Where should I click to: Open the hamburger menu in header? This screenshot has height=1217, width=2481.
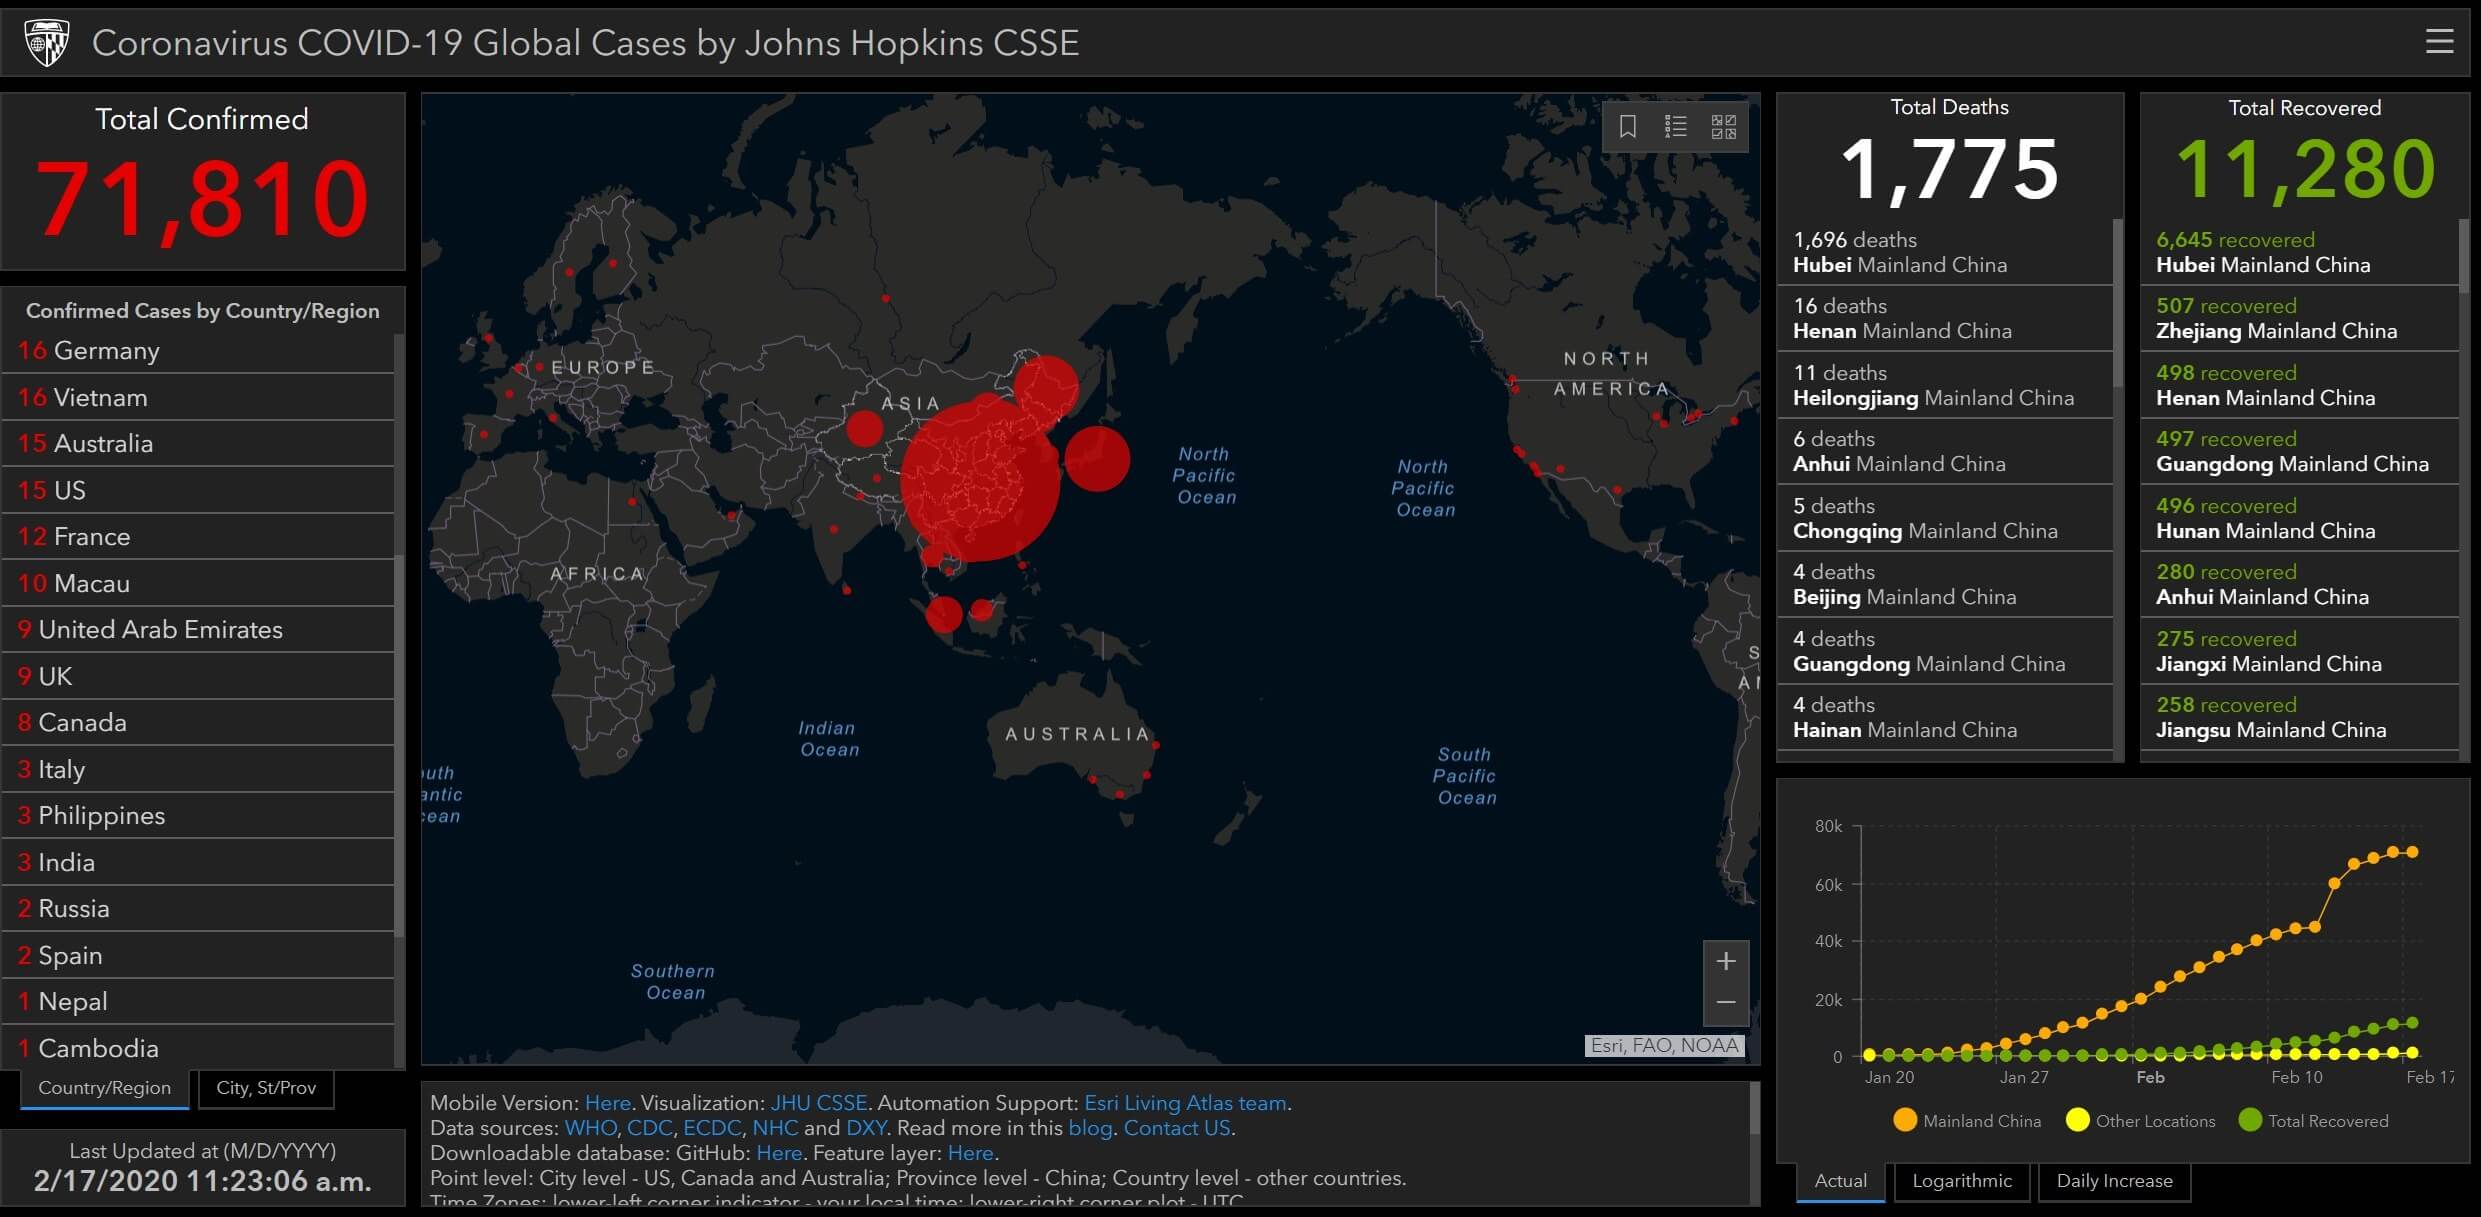click(2439, 42)
